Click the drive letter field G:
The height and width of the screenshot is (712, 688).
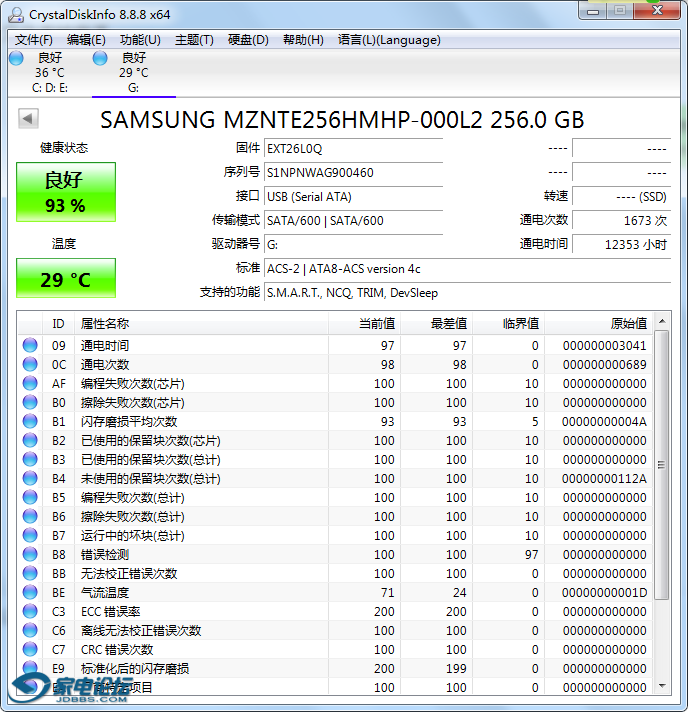(353, 245)
